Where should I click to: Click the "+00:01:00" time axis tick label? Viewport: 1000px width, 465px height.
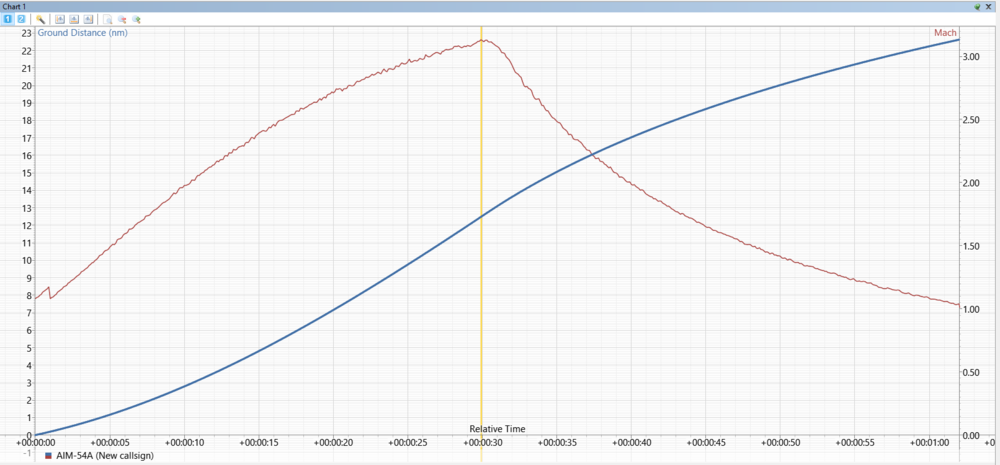pos(930,441)
